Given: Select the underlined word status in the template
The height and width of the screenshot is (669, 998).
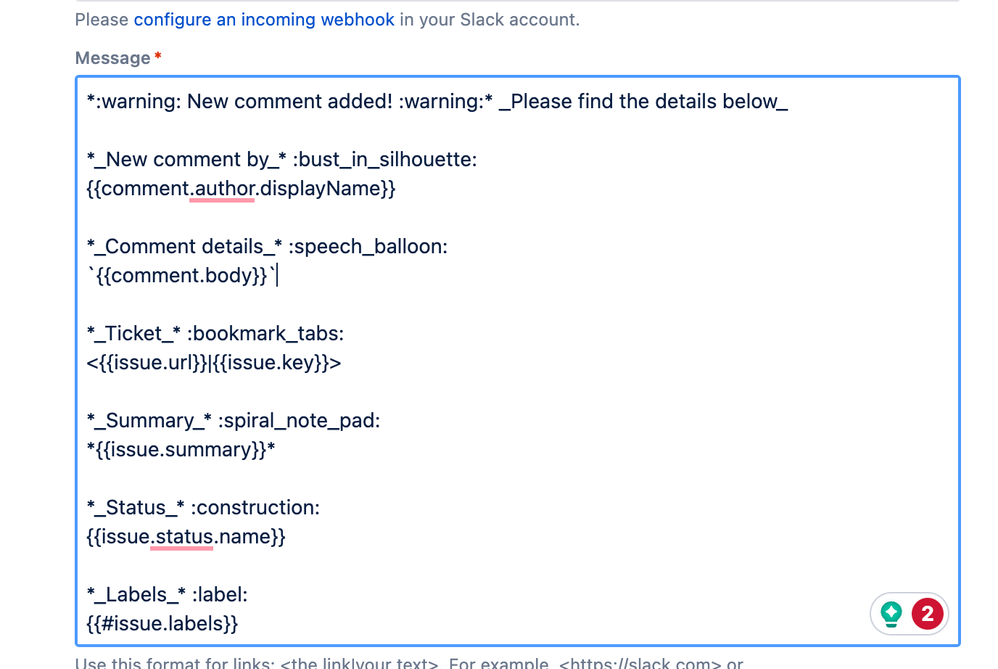Looking at the screenshot, I should [x=181, y=536].
